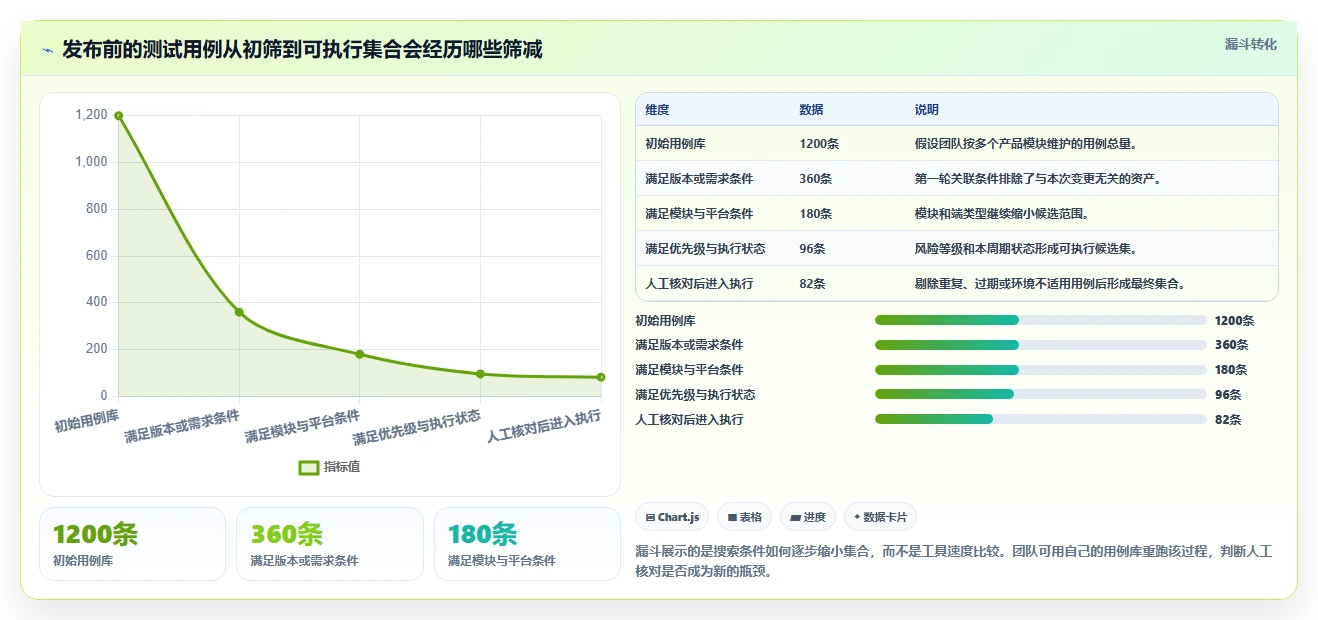1318x620 pixels.
Task: Click the chart title about 测试用例 筛减
Action: click(302, 50)
